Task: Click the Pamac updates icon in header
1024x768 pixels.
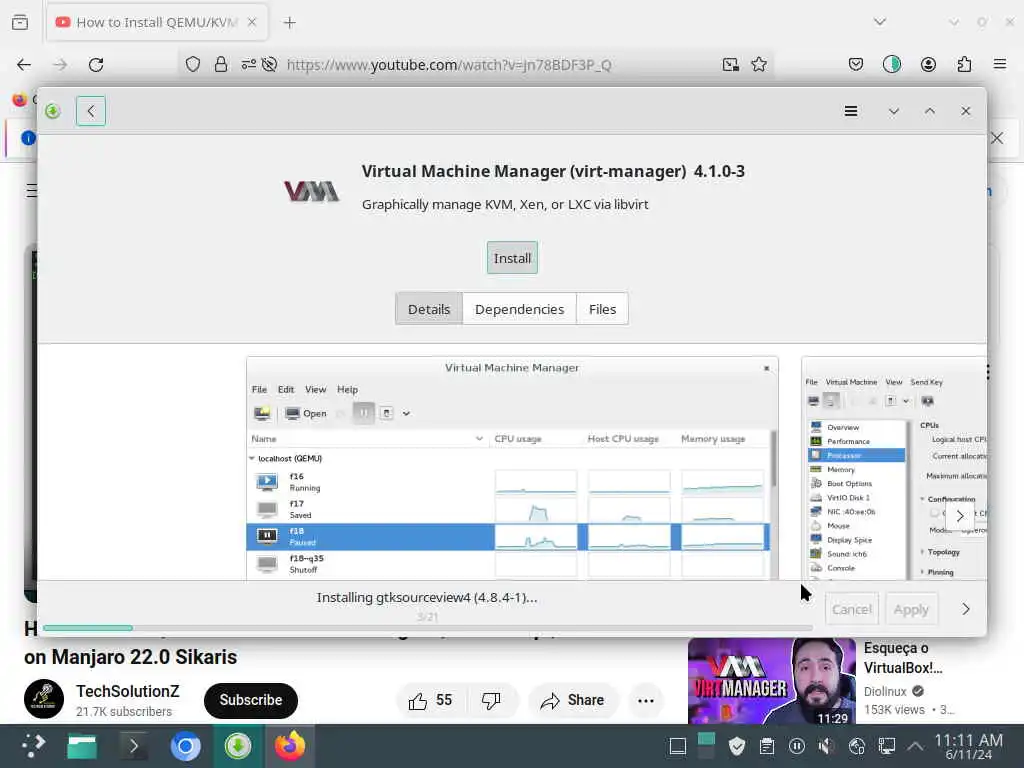Action: tap(53, 112)
